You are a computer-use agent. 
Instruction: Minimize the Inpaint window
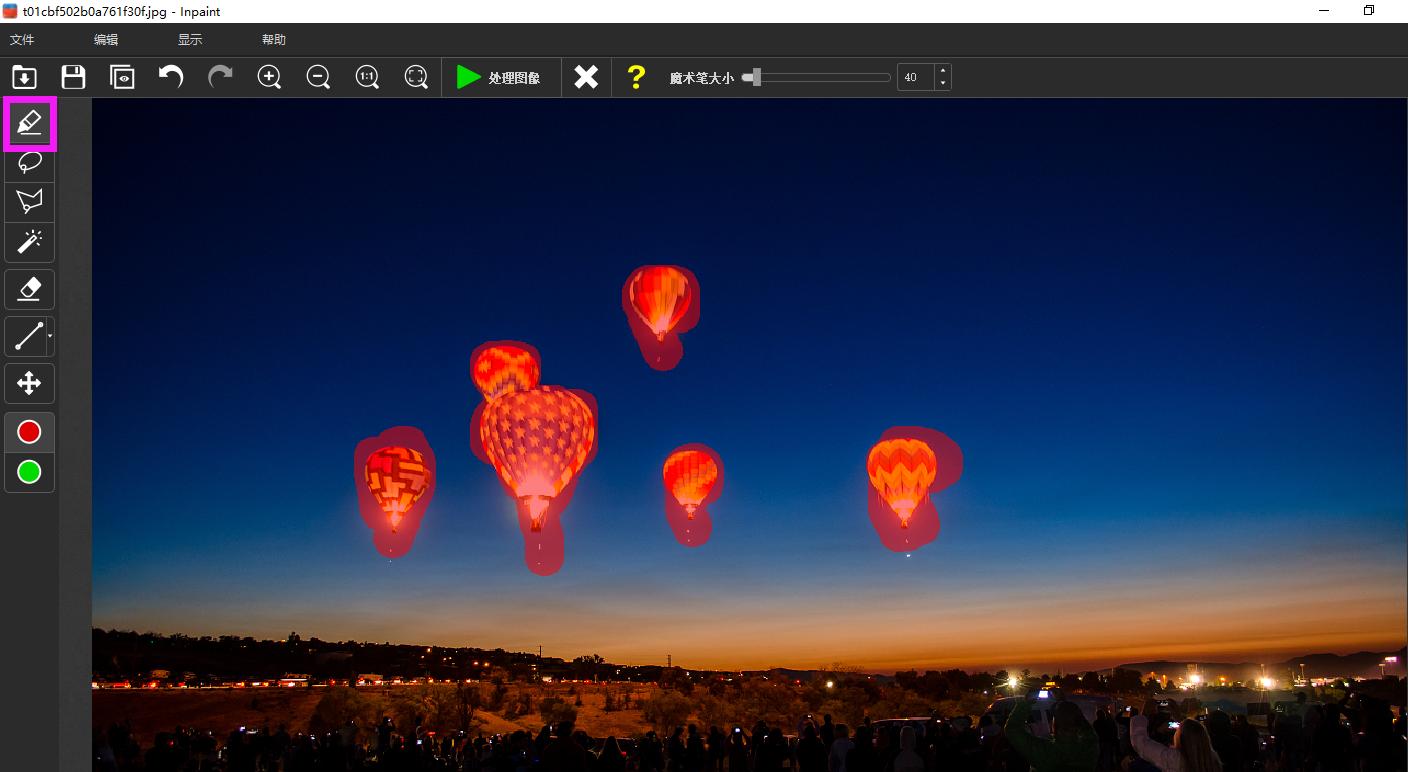pyautogui.click(x=1324, y=11)
